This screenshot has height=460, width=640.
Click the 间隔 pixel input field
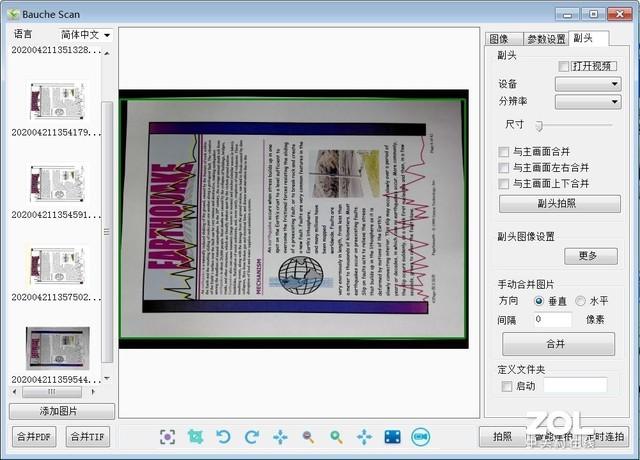(552, 319)
